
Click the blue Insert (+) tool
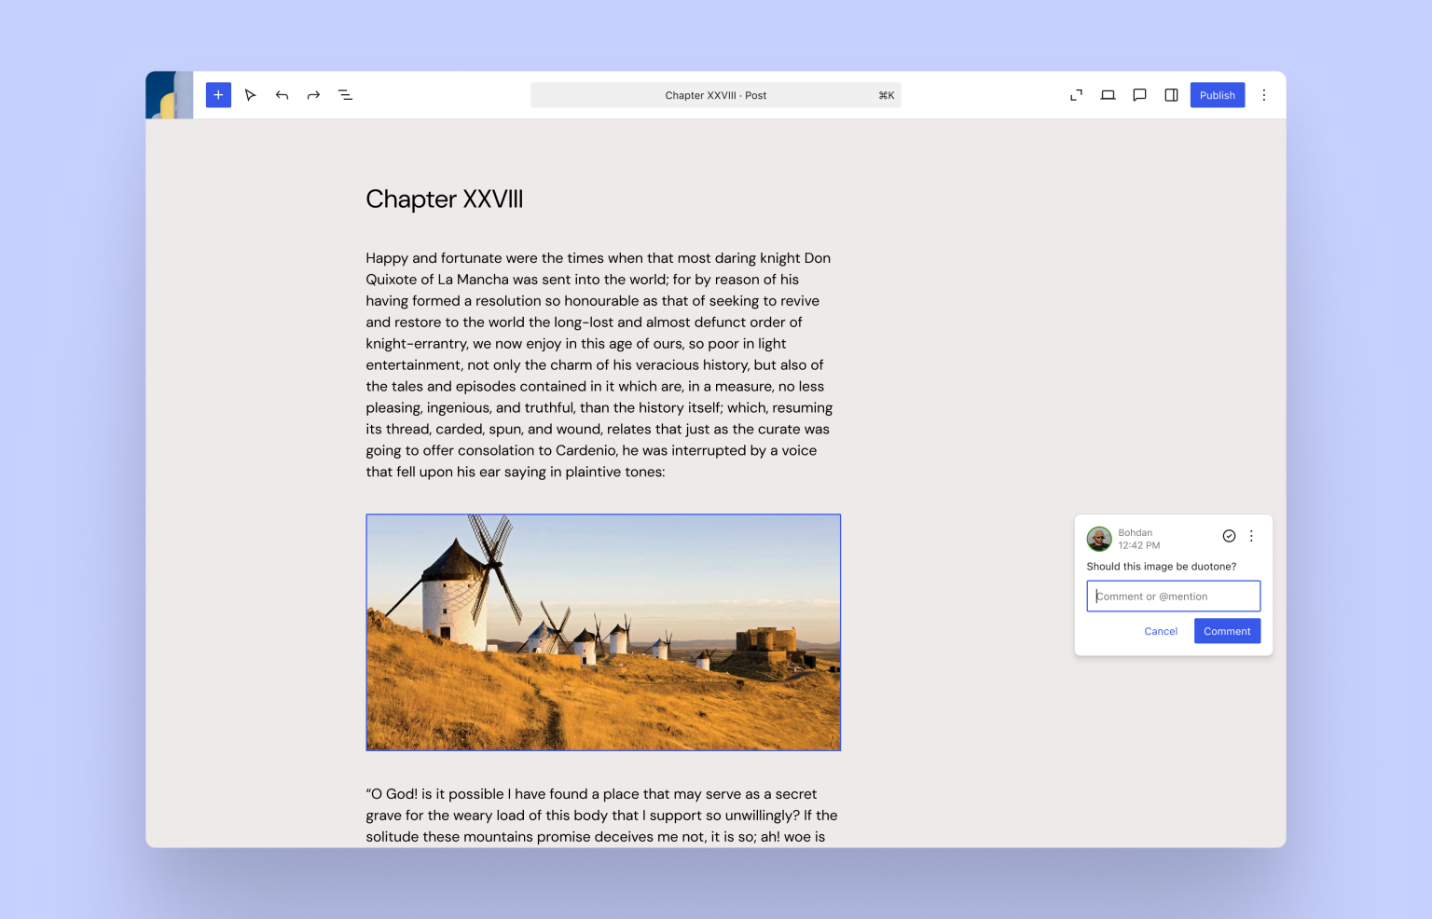coord(218,94)
